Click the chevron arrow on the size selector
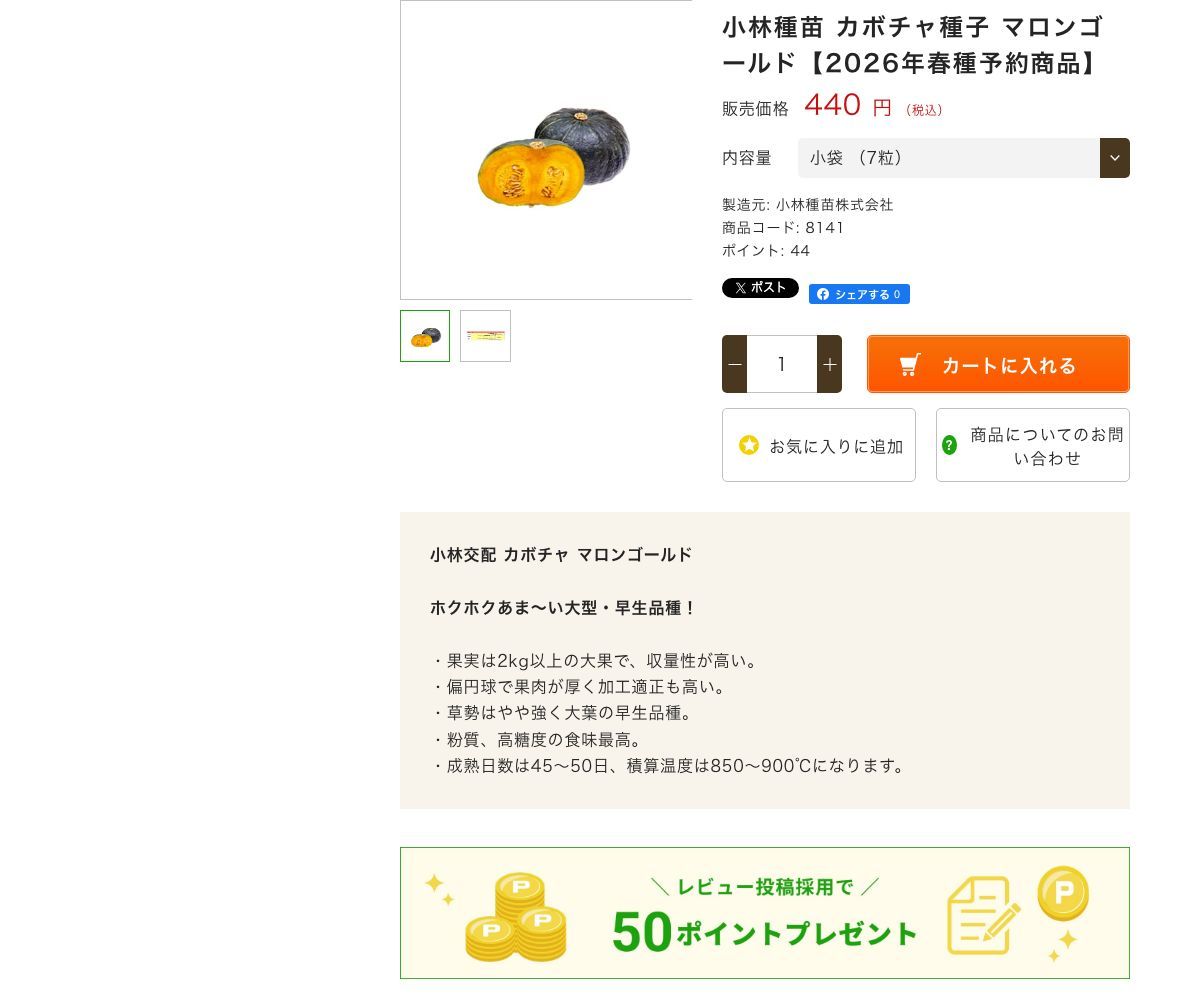This screenshot has width=1200, height=1000. [1114, 158]
